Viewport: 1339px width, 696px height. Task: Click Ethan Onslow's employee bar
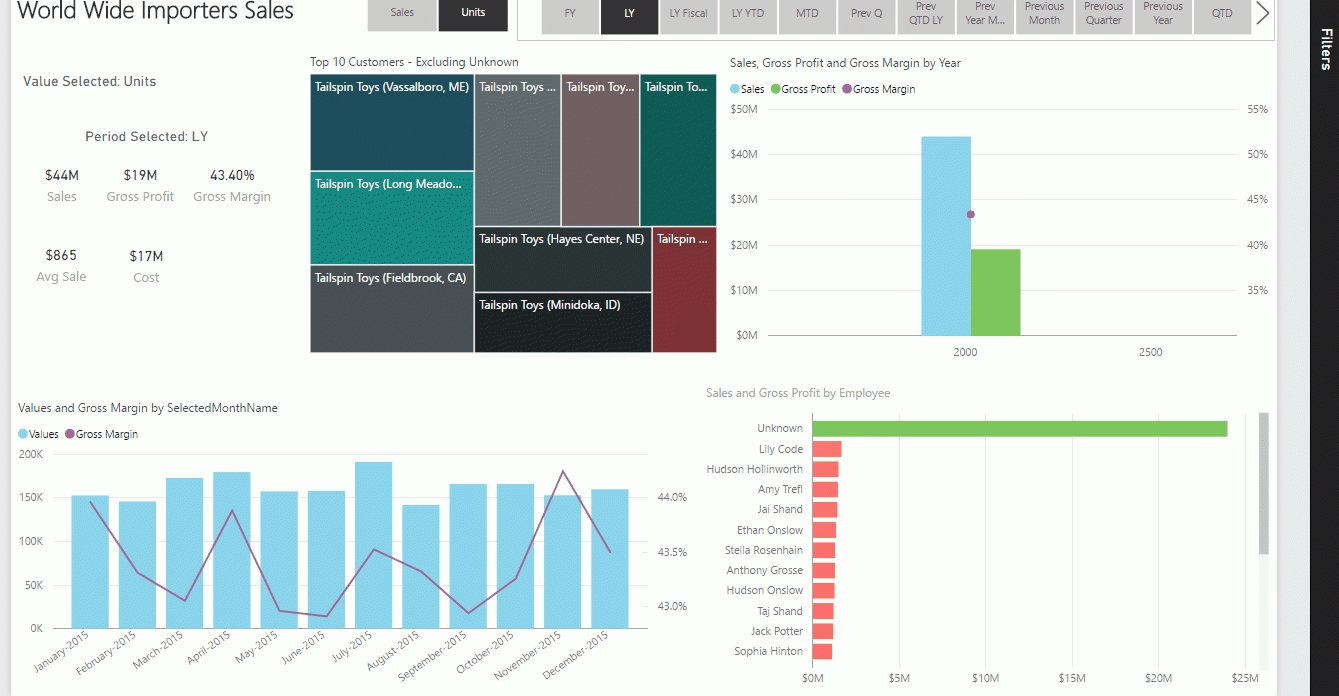(824, 530)
